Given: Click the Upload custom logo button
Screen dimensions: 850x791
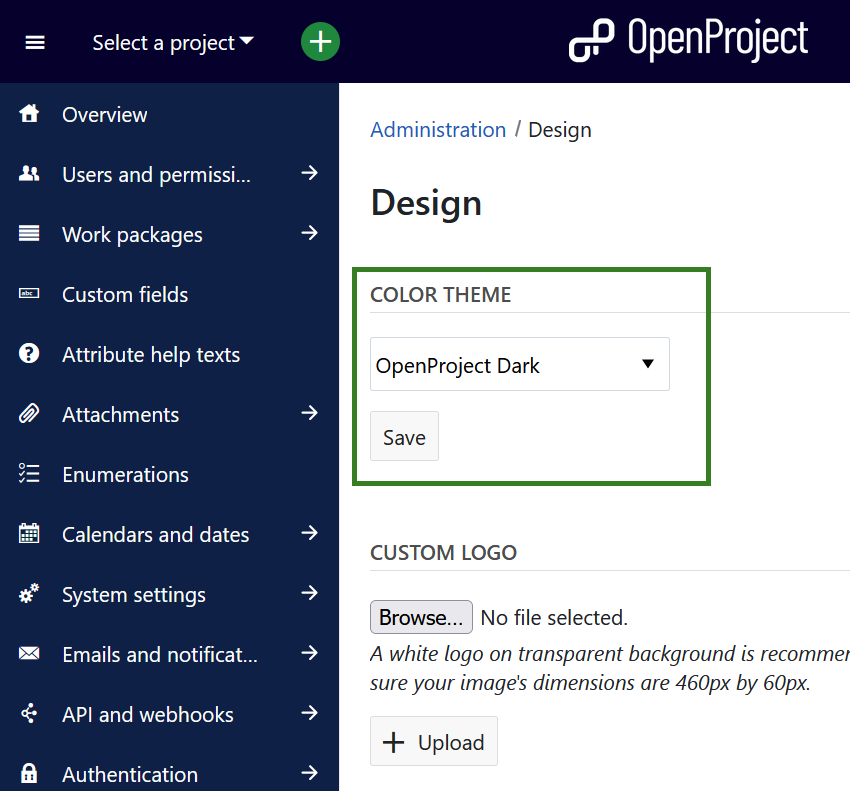Looking at the screenshot, I should pyautogui.click(x=434, y=742).
